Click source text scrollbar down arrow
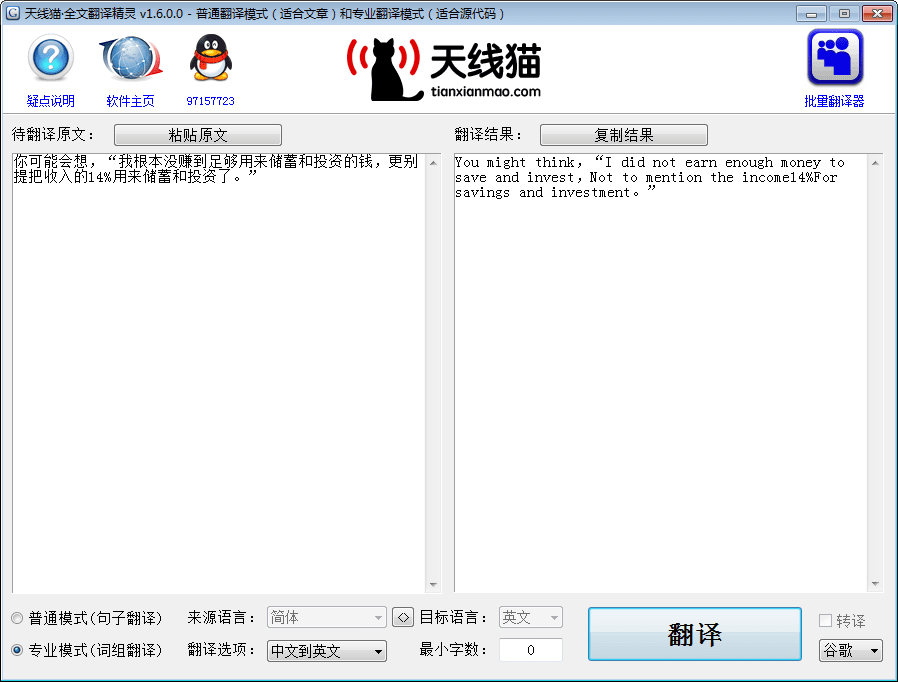898x682 pixels. [434, 584]
